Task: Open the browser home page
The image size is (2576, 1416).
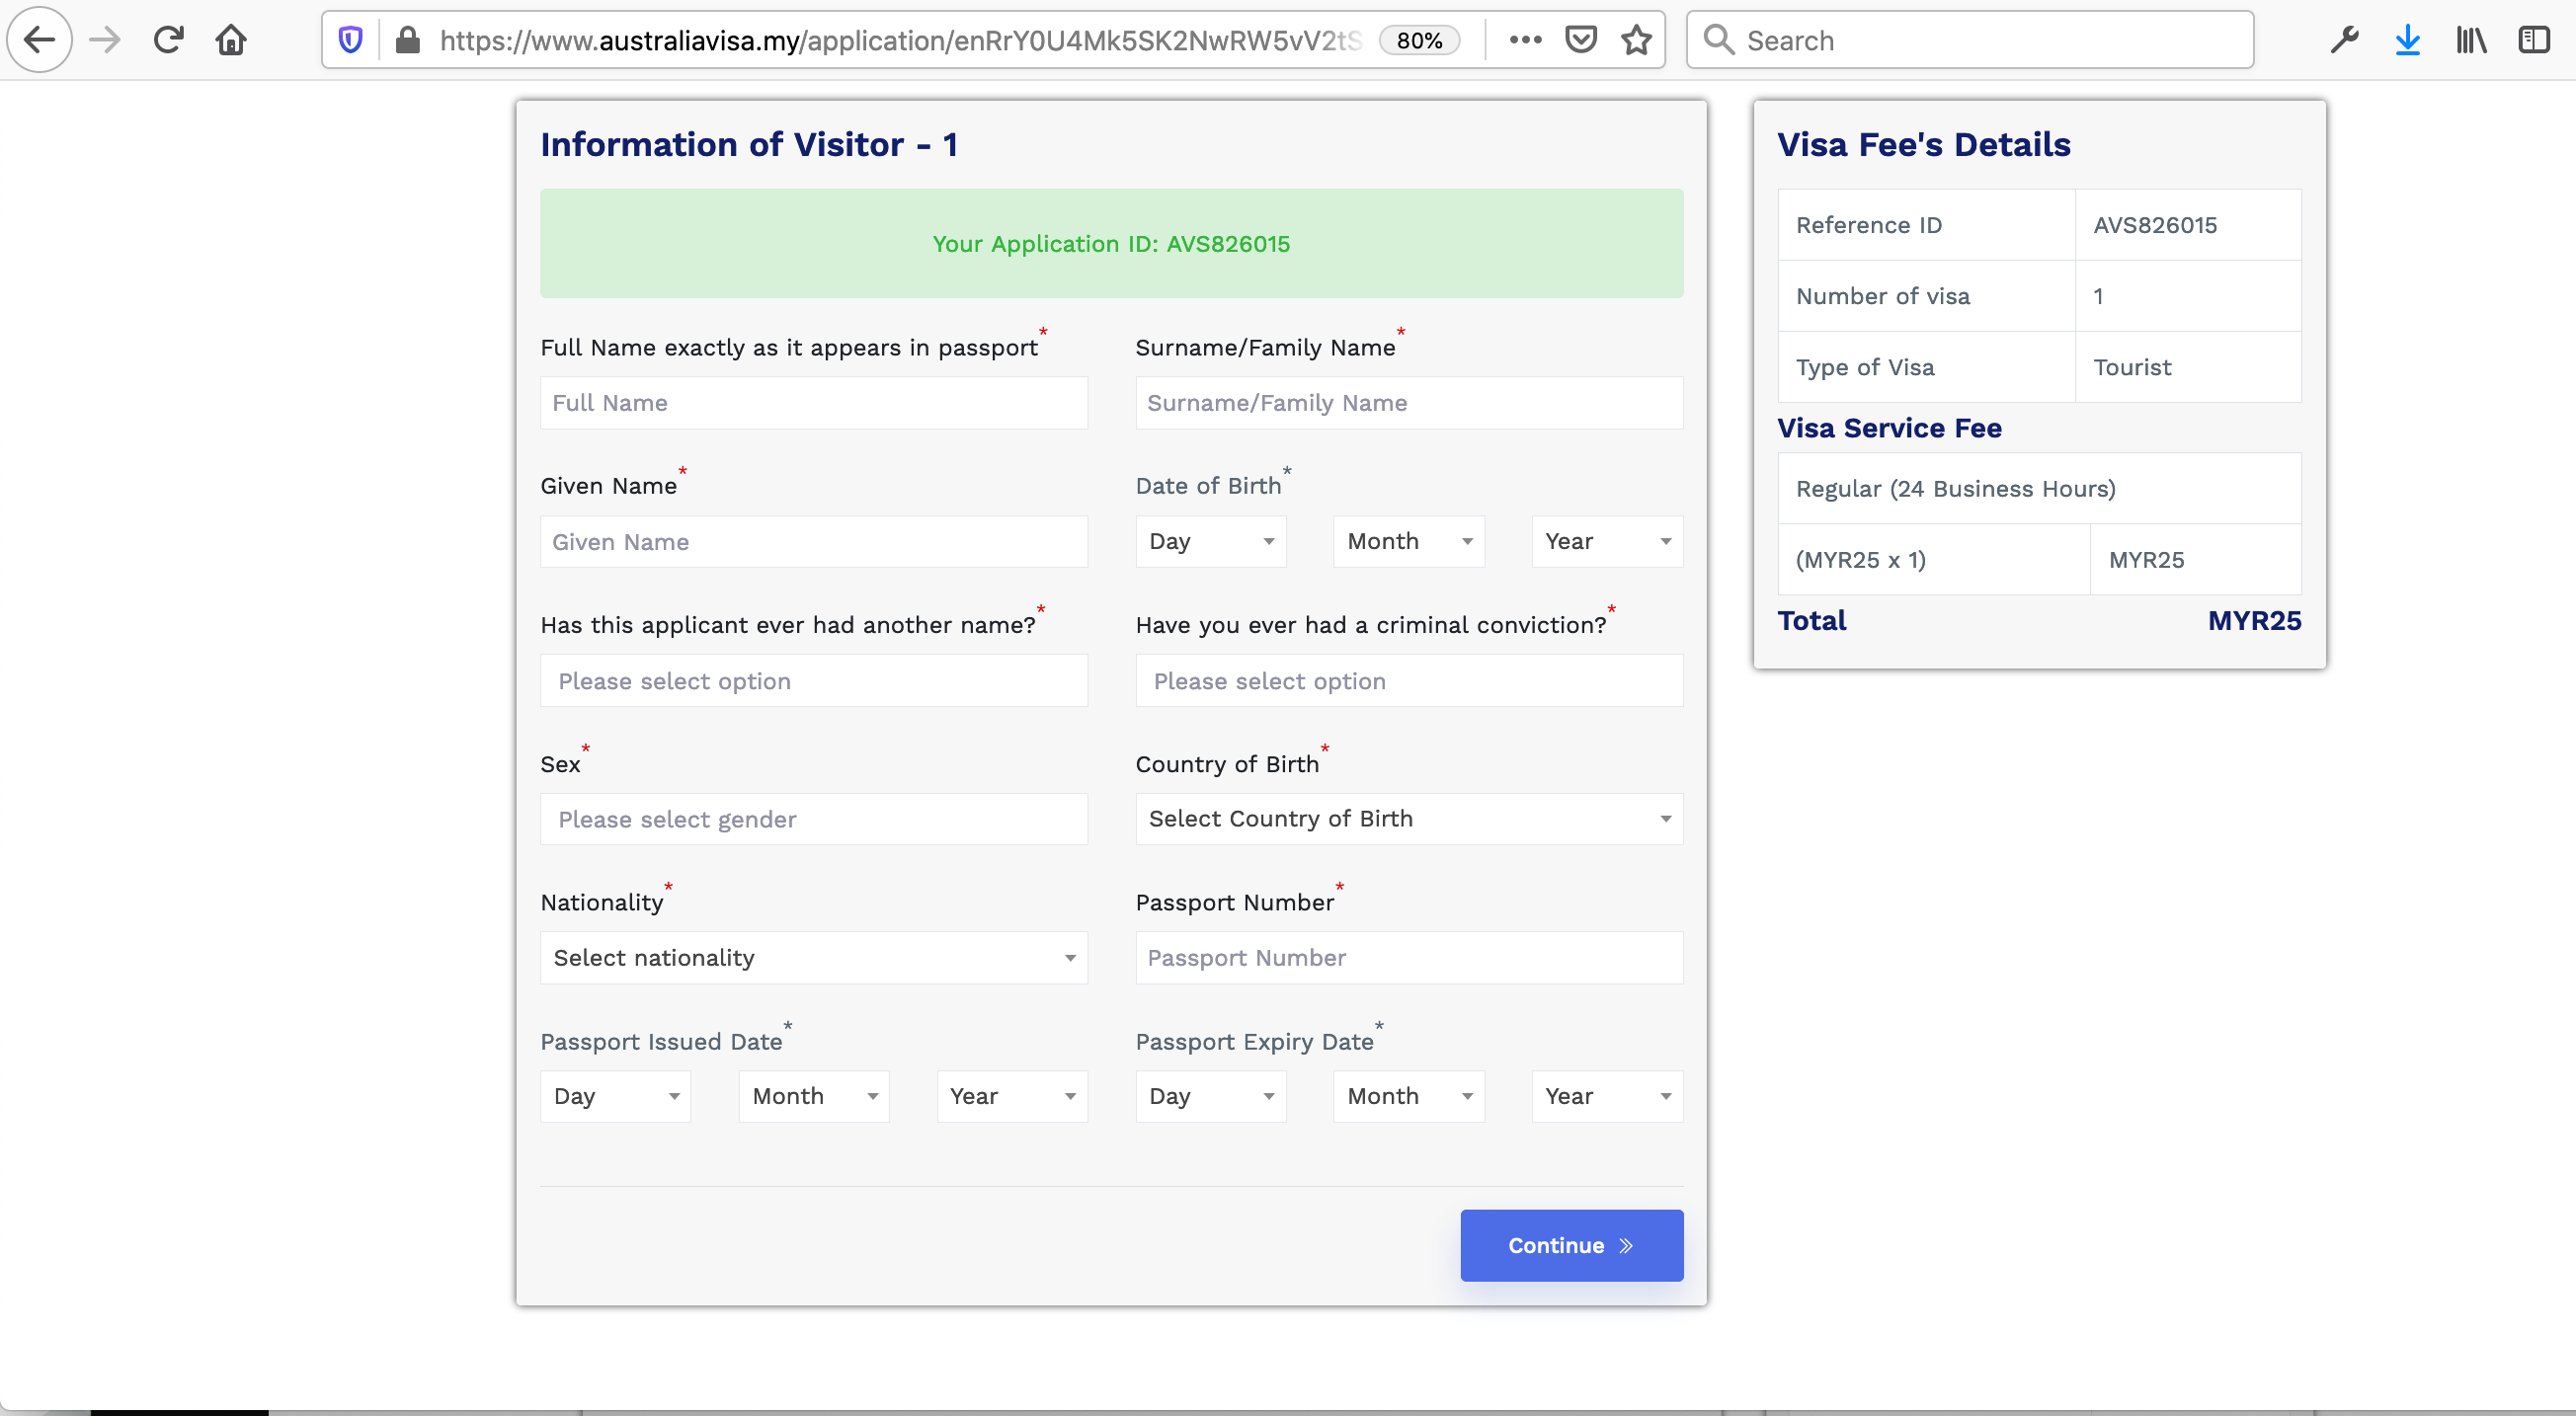Action: click(231, 40)
